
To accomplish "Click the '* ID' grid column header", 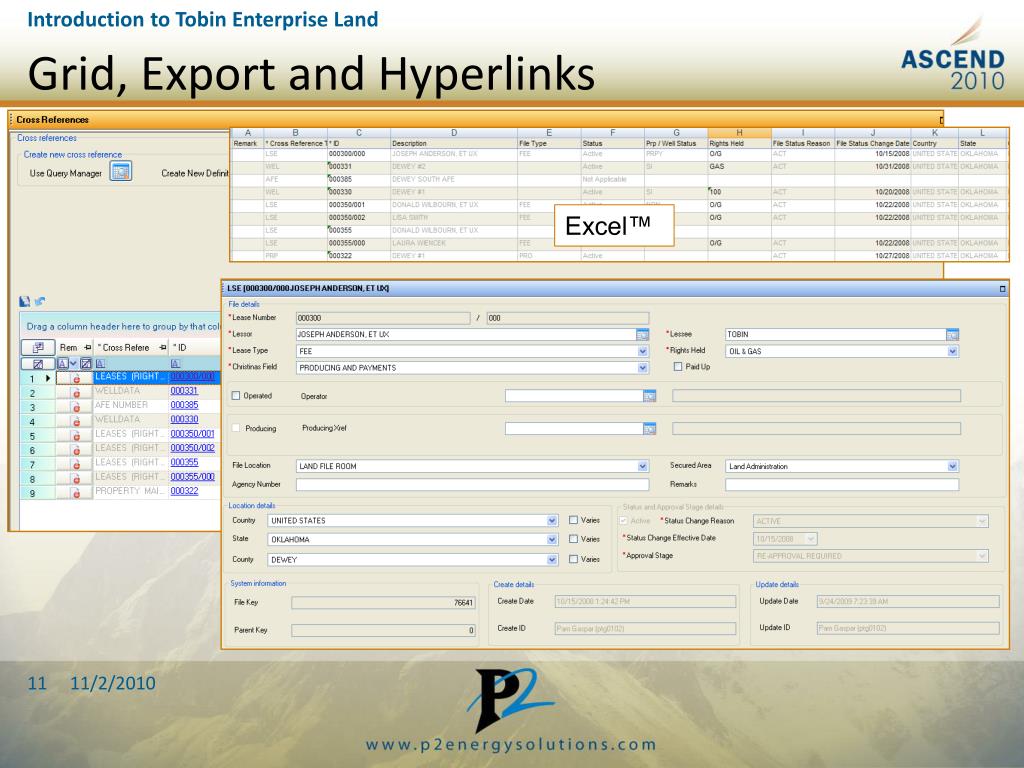I will [x=194, y=347].
